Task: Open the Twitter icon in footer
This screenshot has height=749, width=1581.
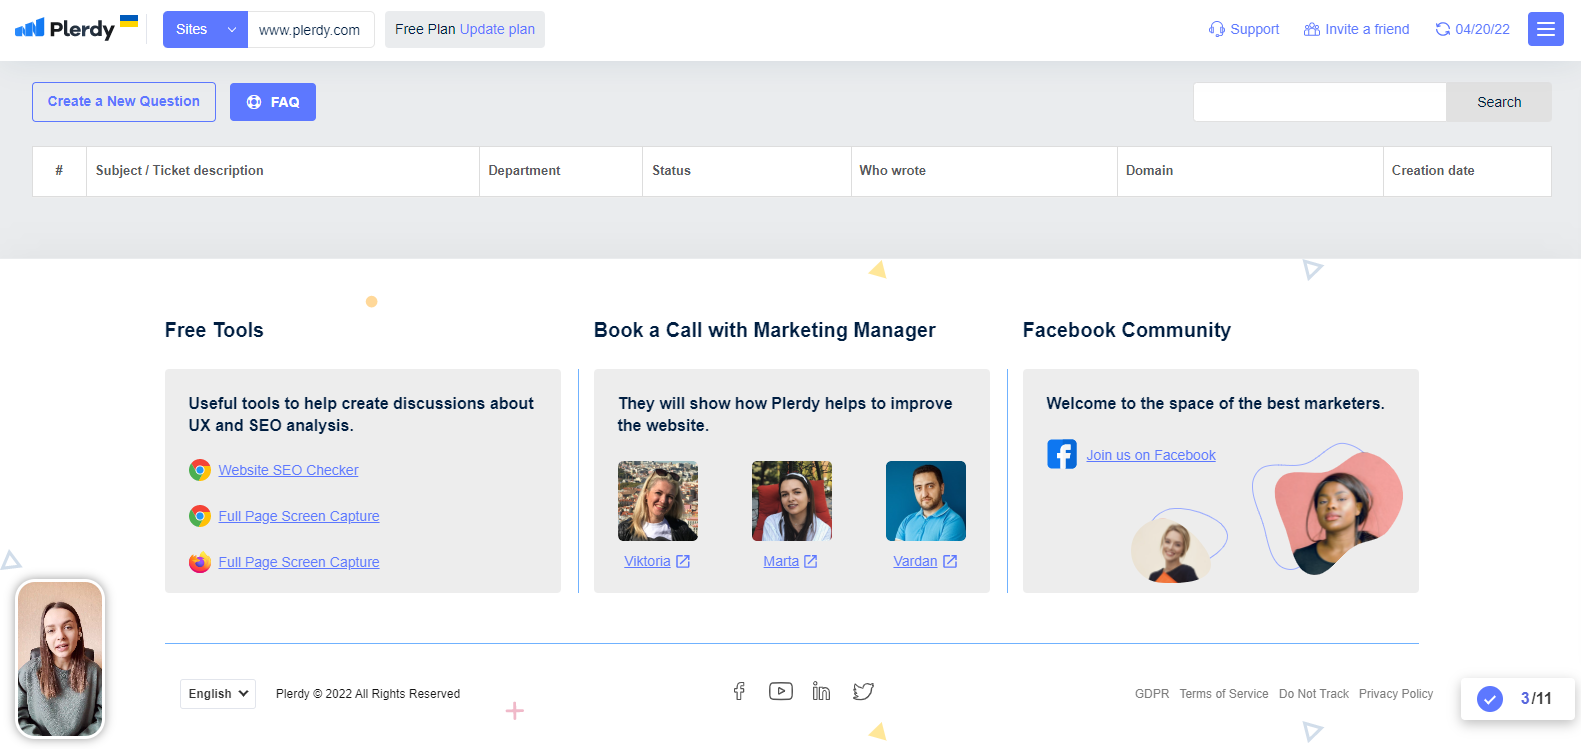Action: tap(863, 691)
